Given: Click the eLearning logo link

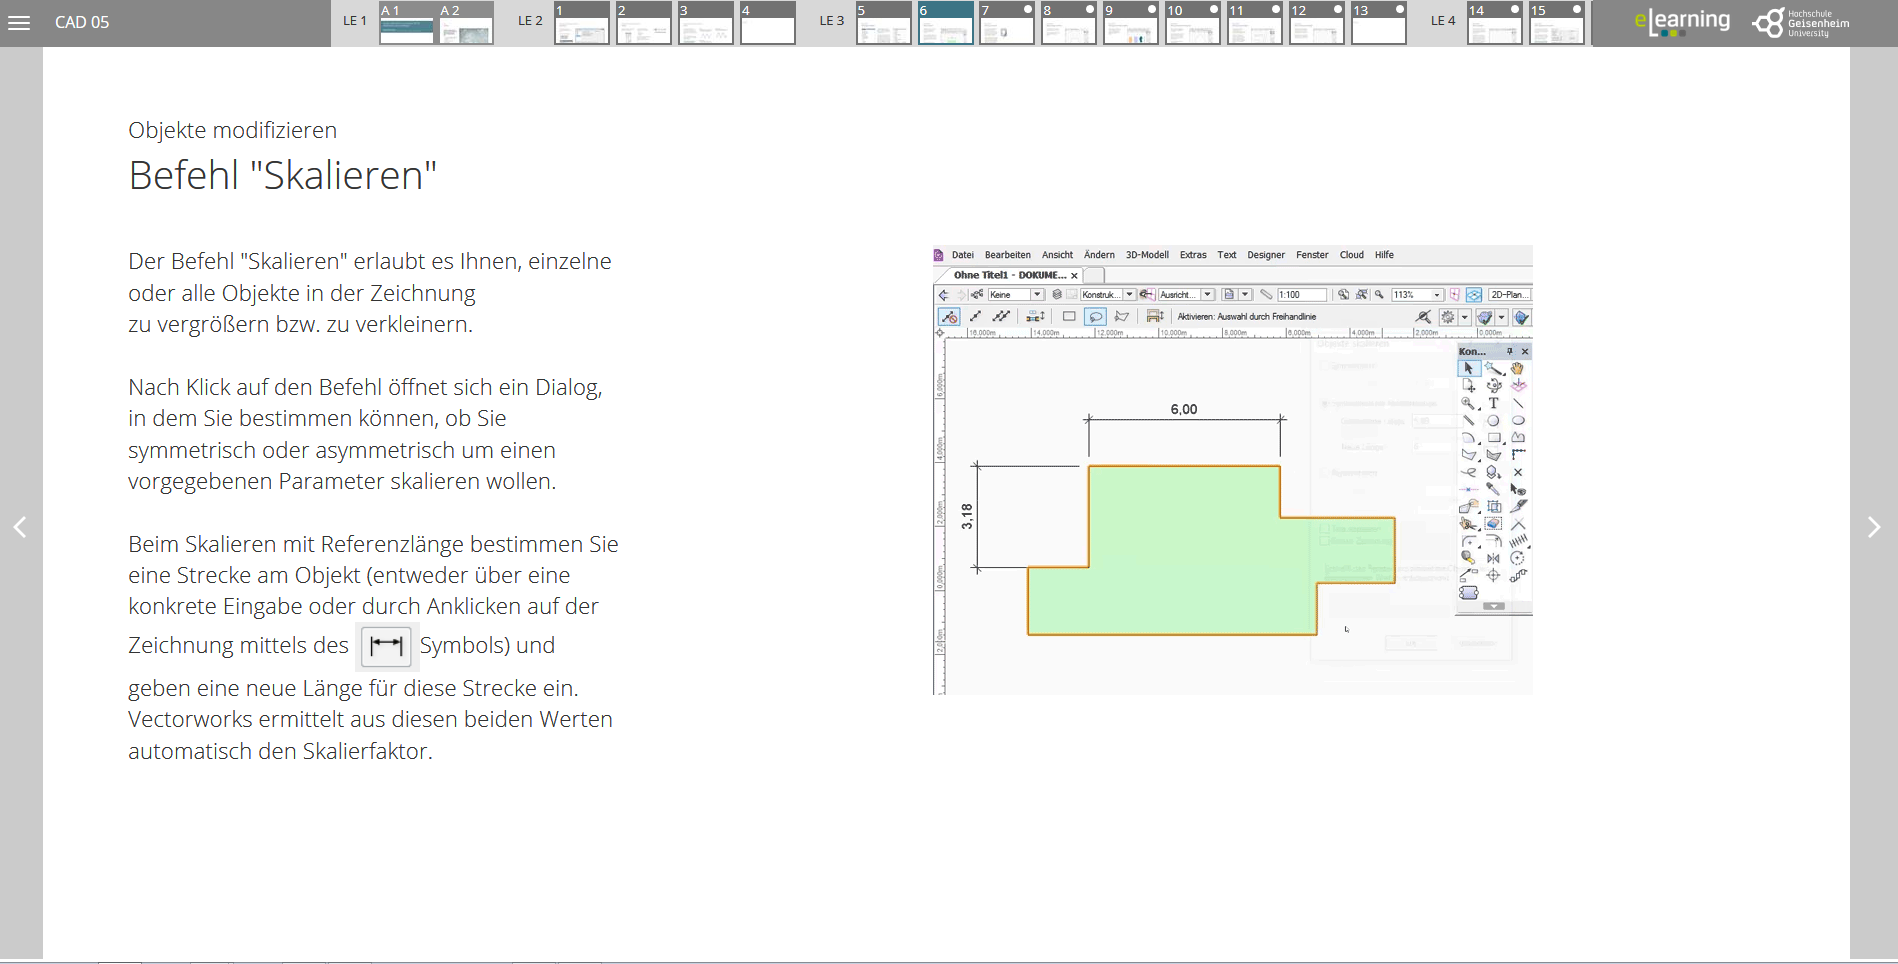Looking at the screenshot, I should pos(1681,22).
